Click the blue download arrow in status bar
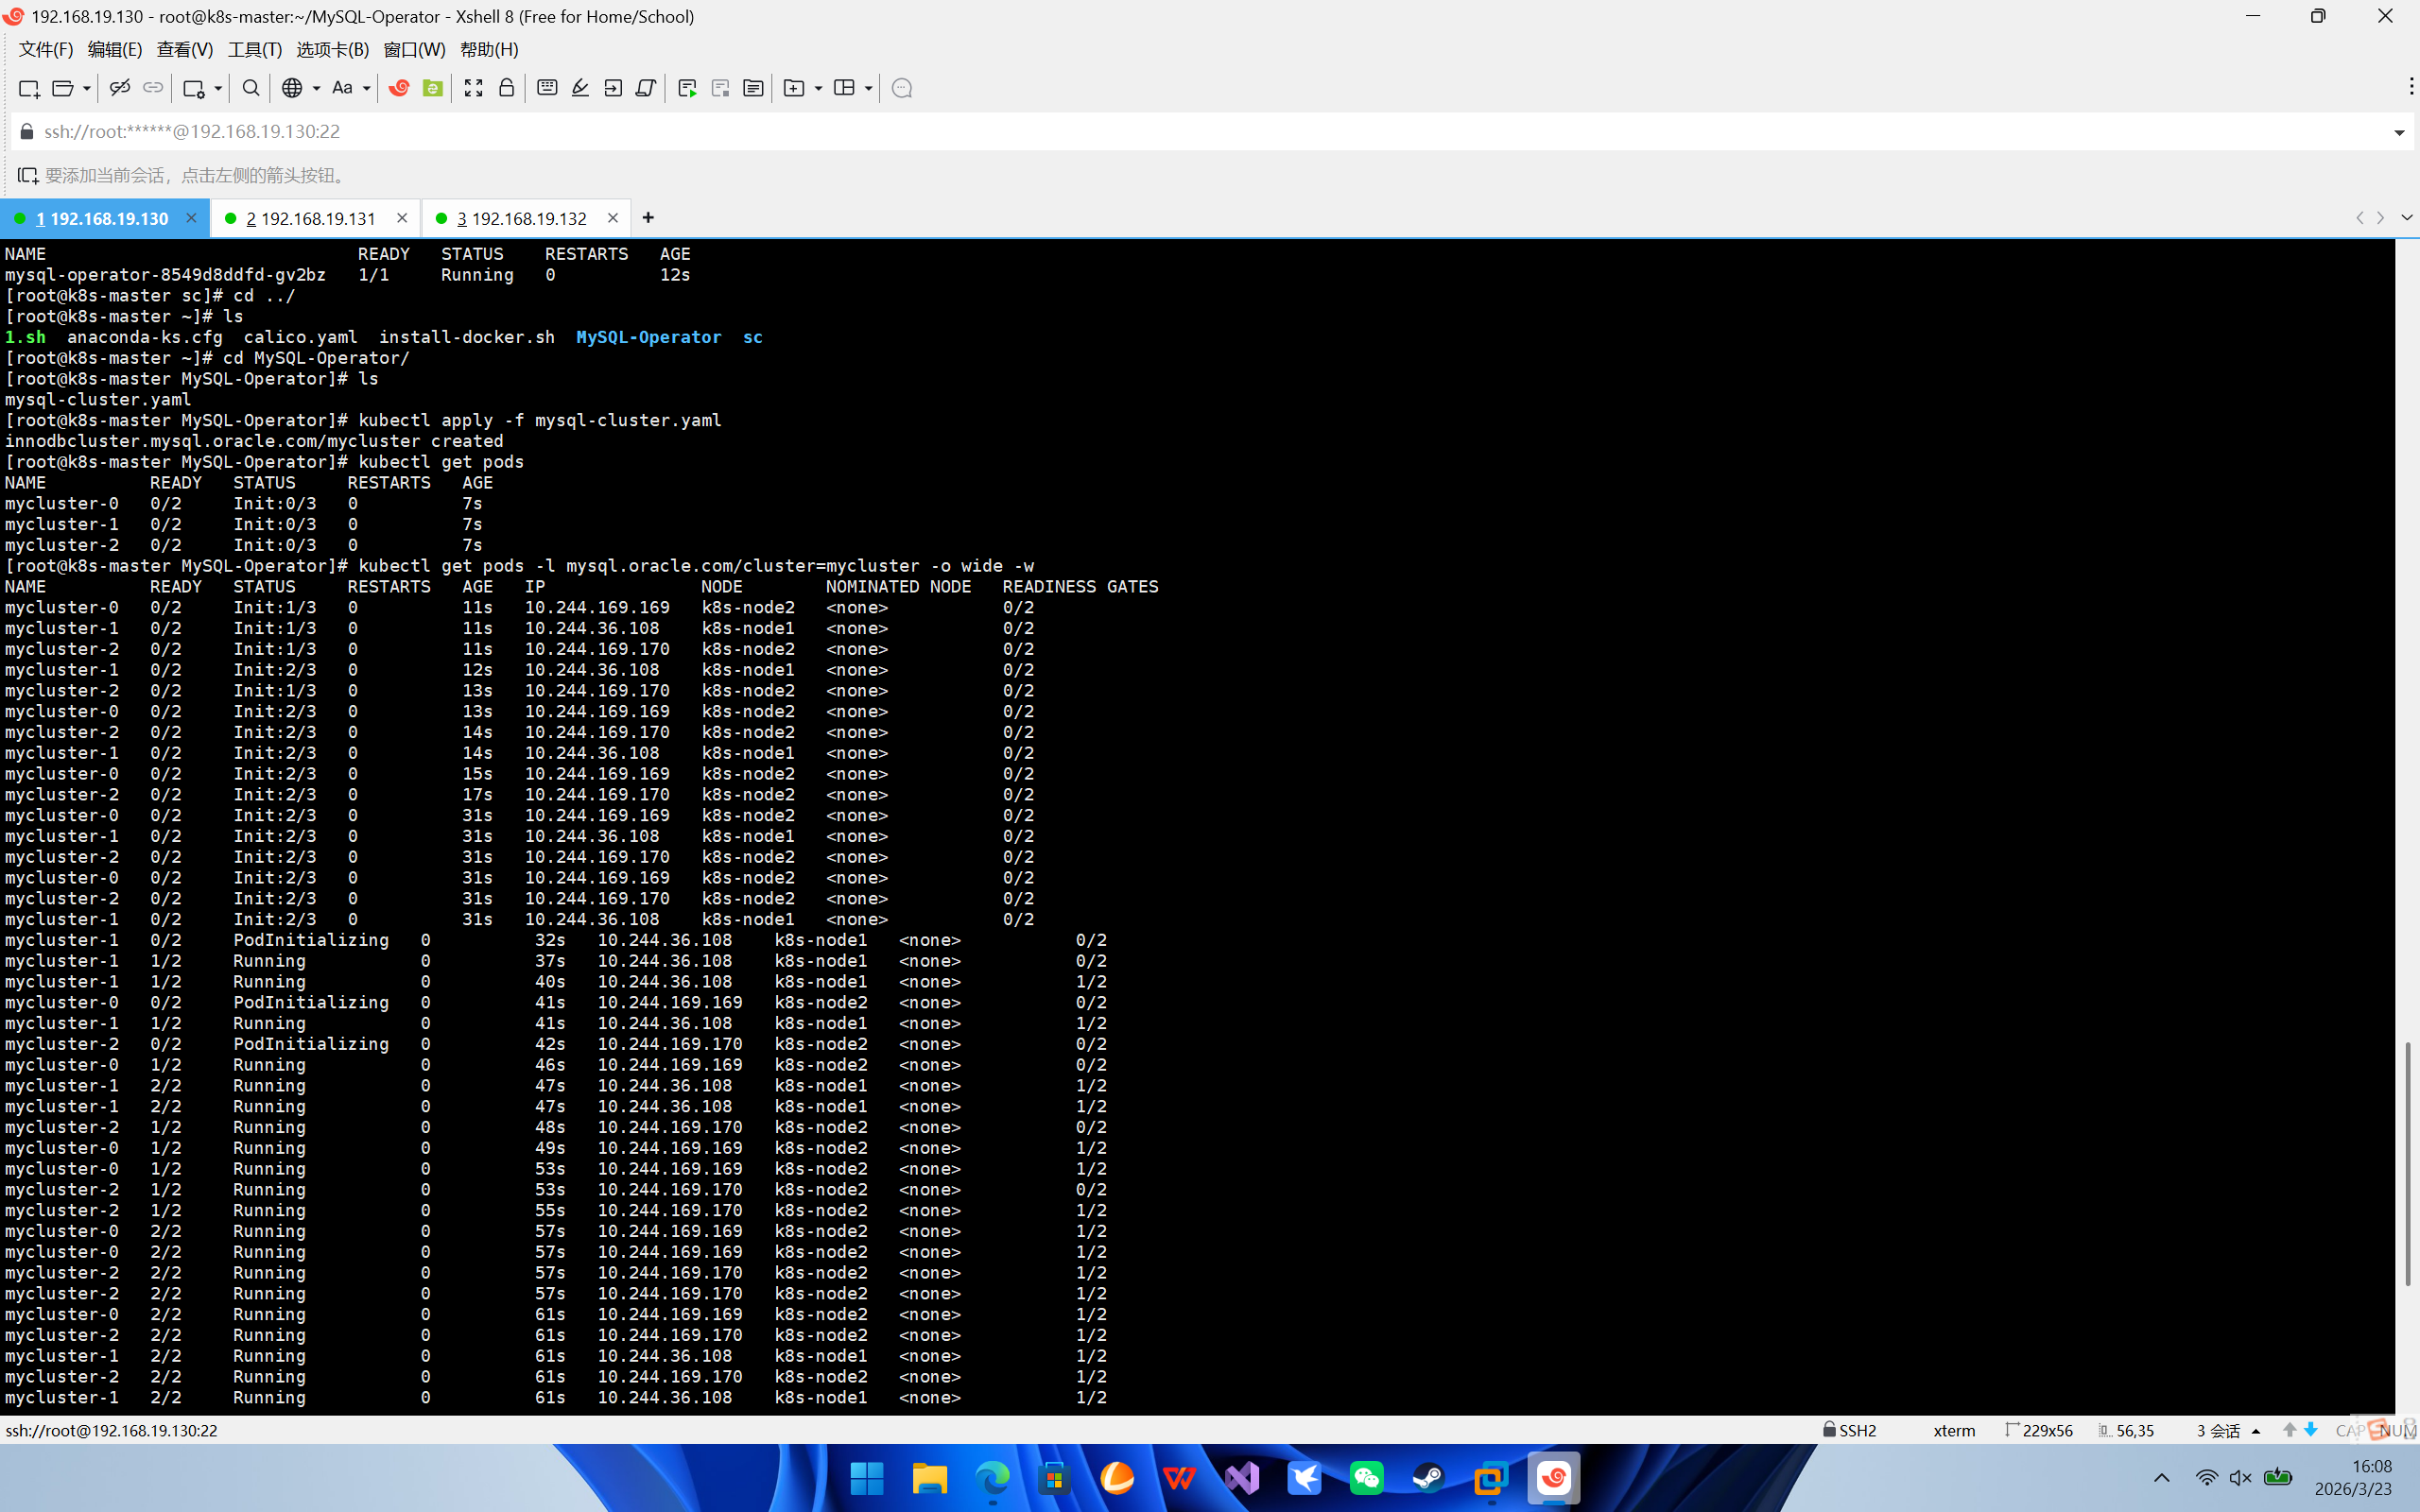The image size is (2420, 1512). 2310,1430
